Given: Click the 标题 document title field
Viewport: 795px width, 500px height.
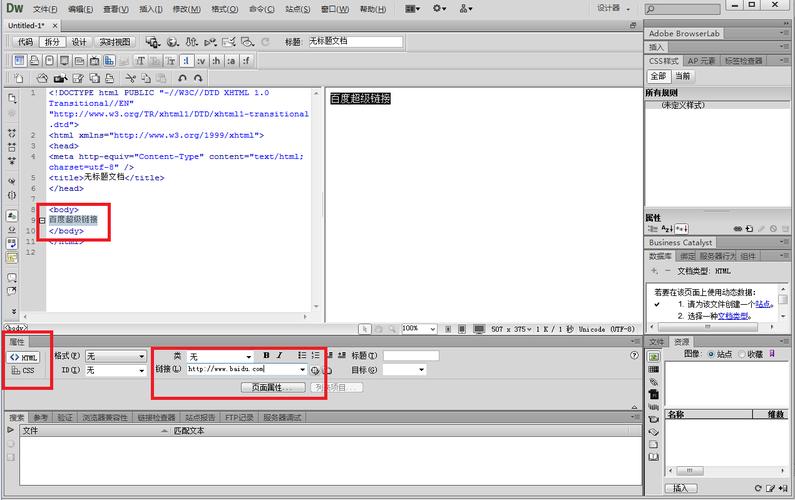Looking at the screenshot, I should (x=354, y=42).
